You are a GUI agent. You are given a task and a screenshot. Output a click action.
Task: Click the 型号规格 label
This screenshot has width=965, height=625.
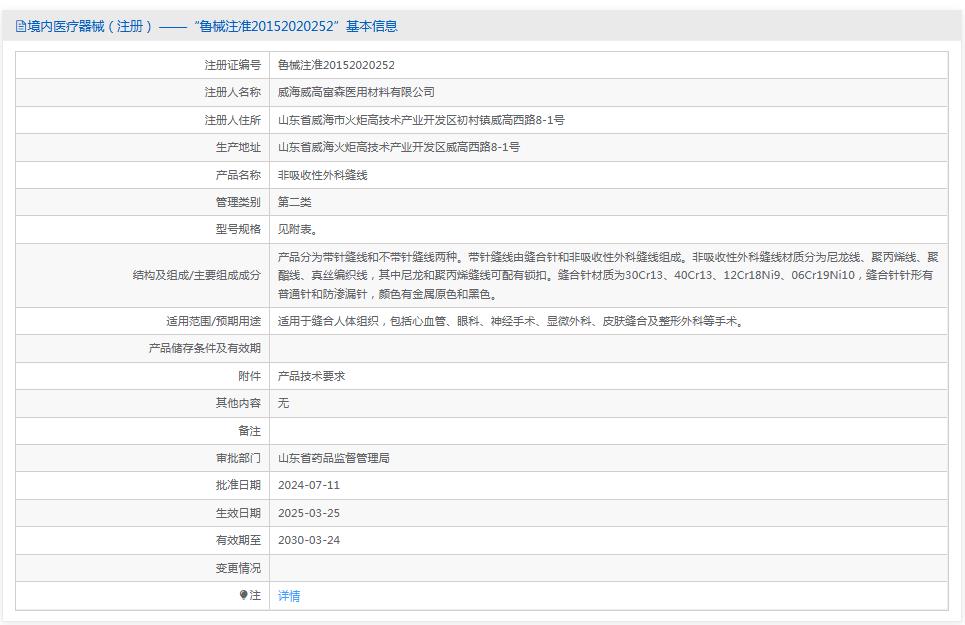pyautogui.click(x=238, y=229)
